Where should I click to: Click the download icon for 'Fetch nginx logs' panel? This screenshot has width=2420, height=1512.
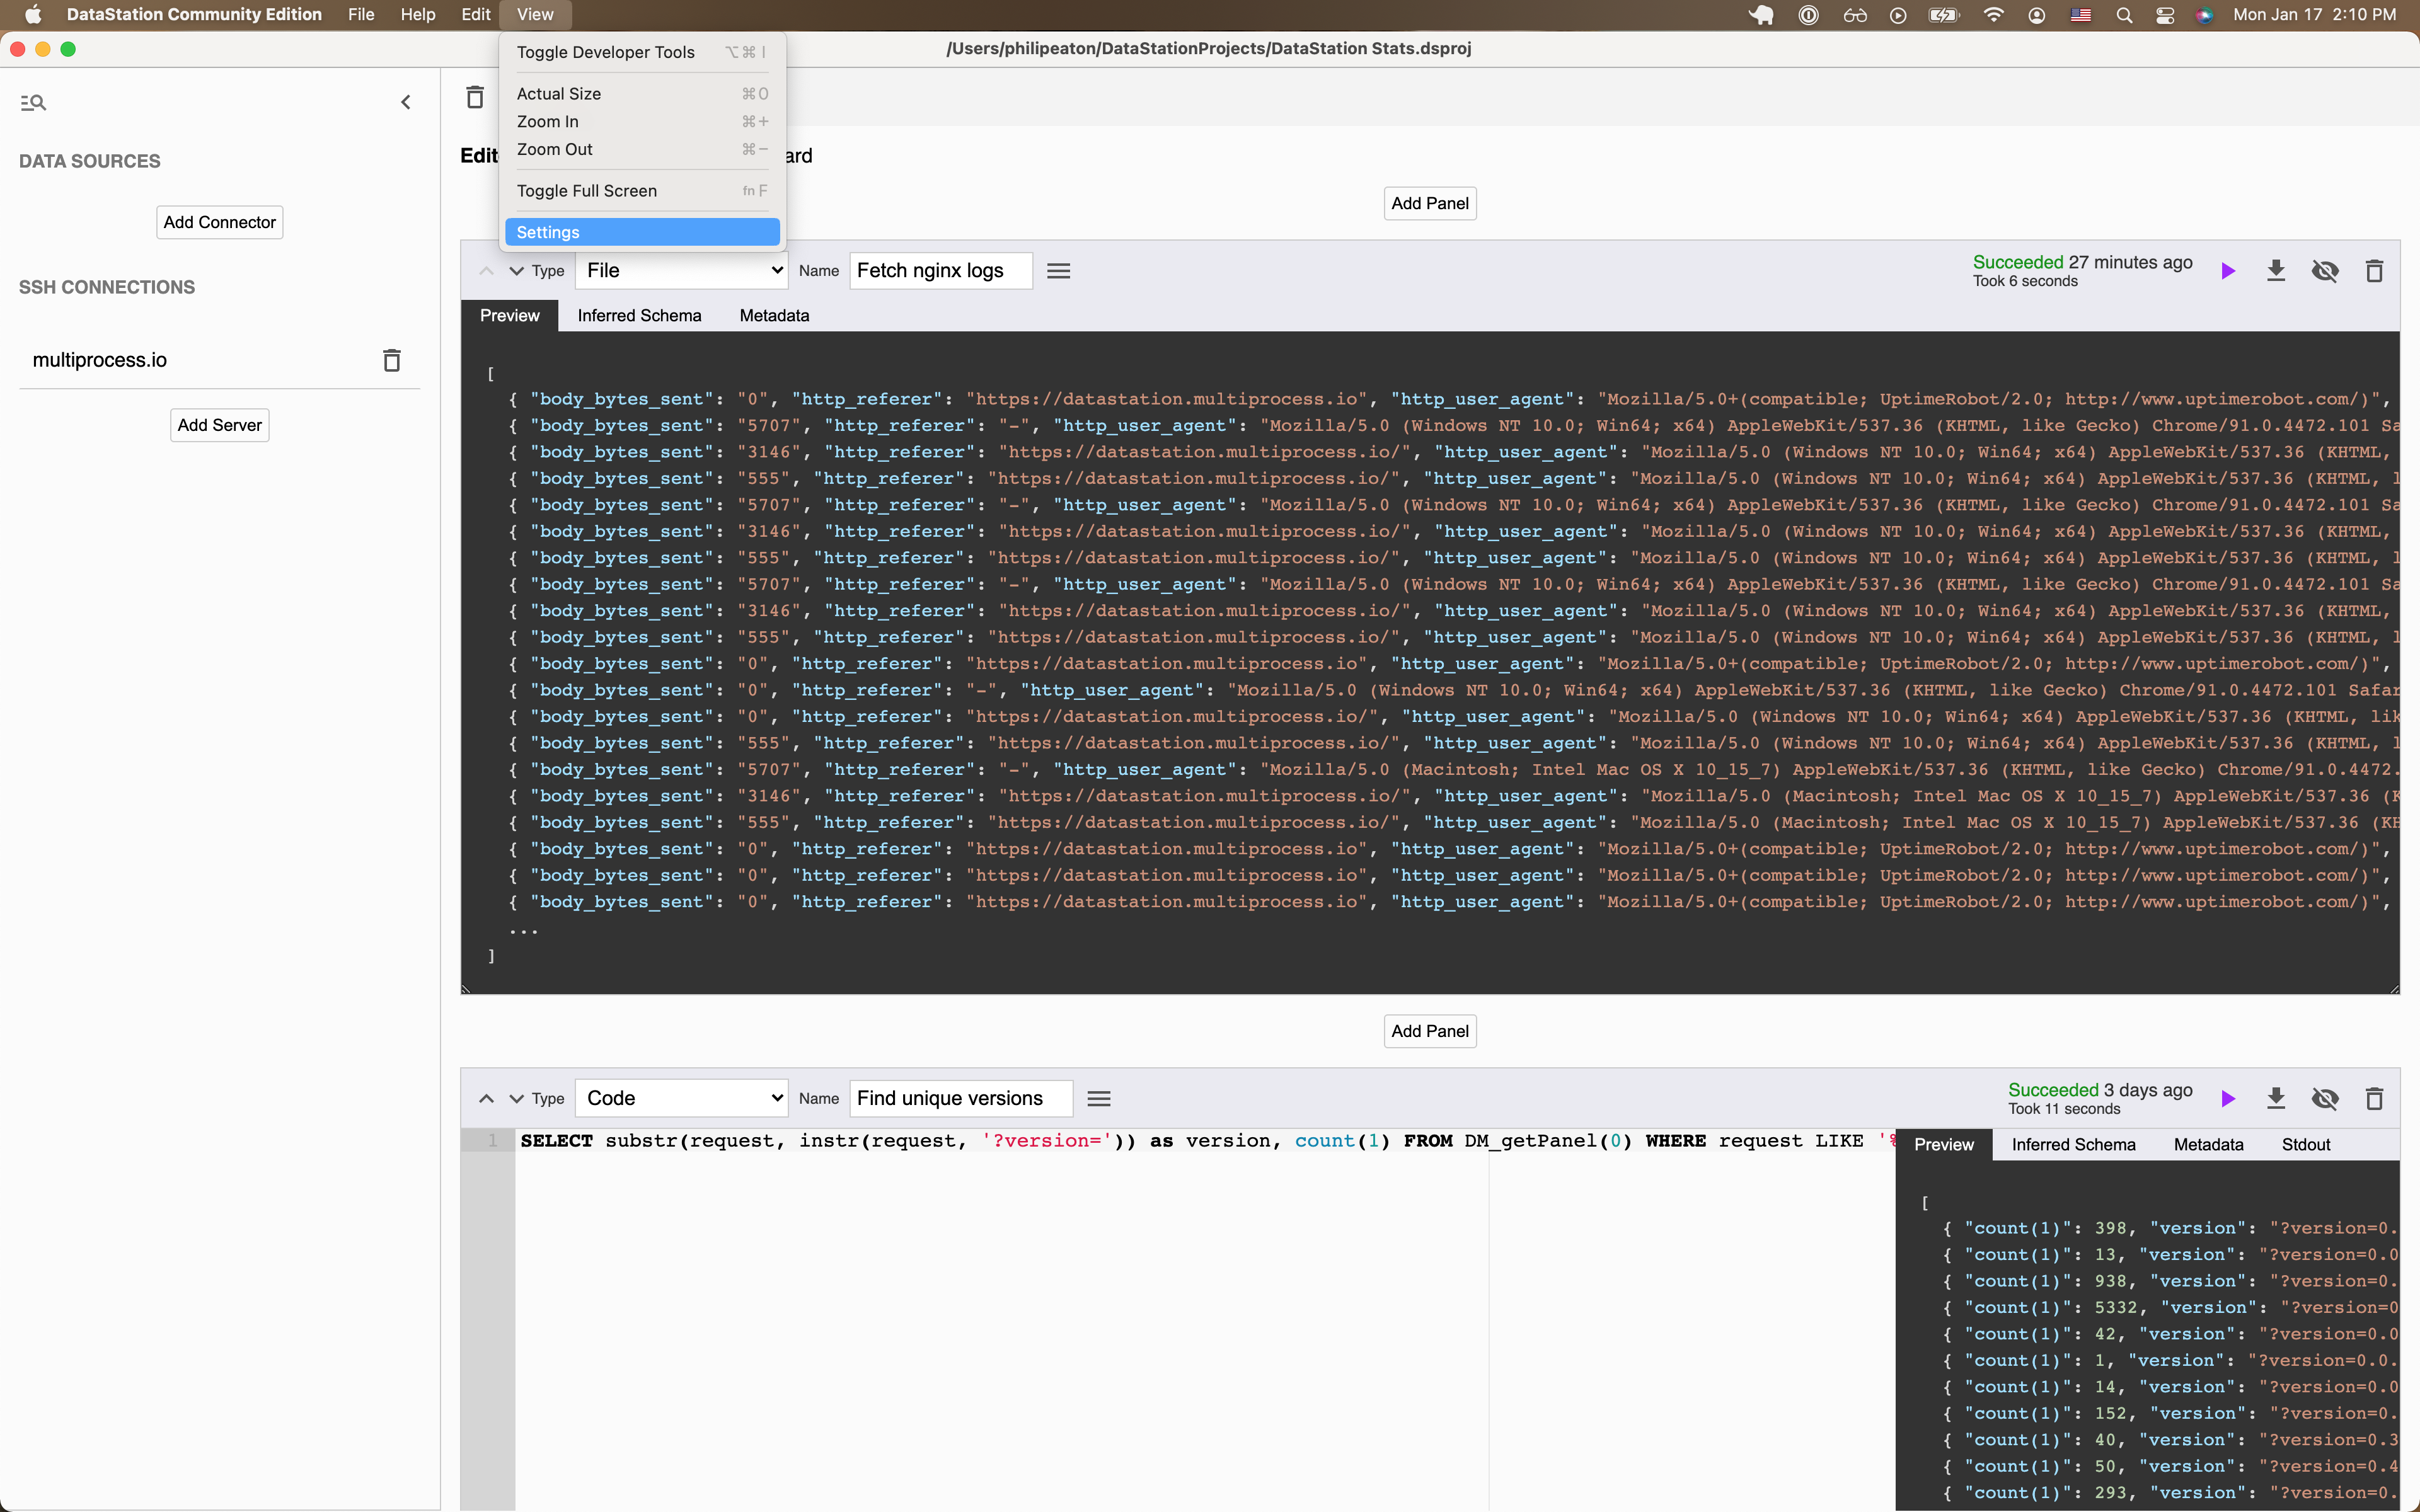[2276, 270]
